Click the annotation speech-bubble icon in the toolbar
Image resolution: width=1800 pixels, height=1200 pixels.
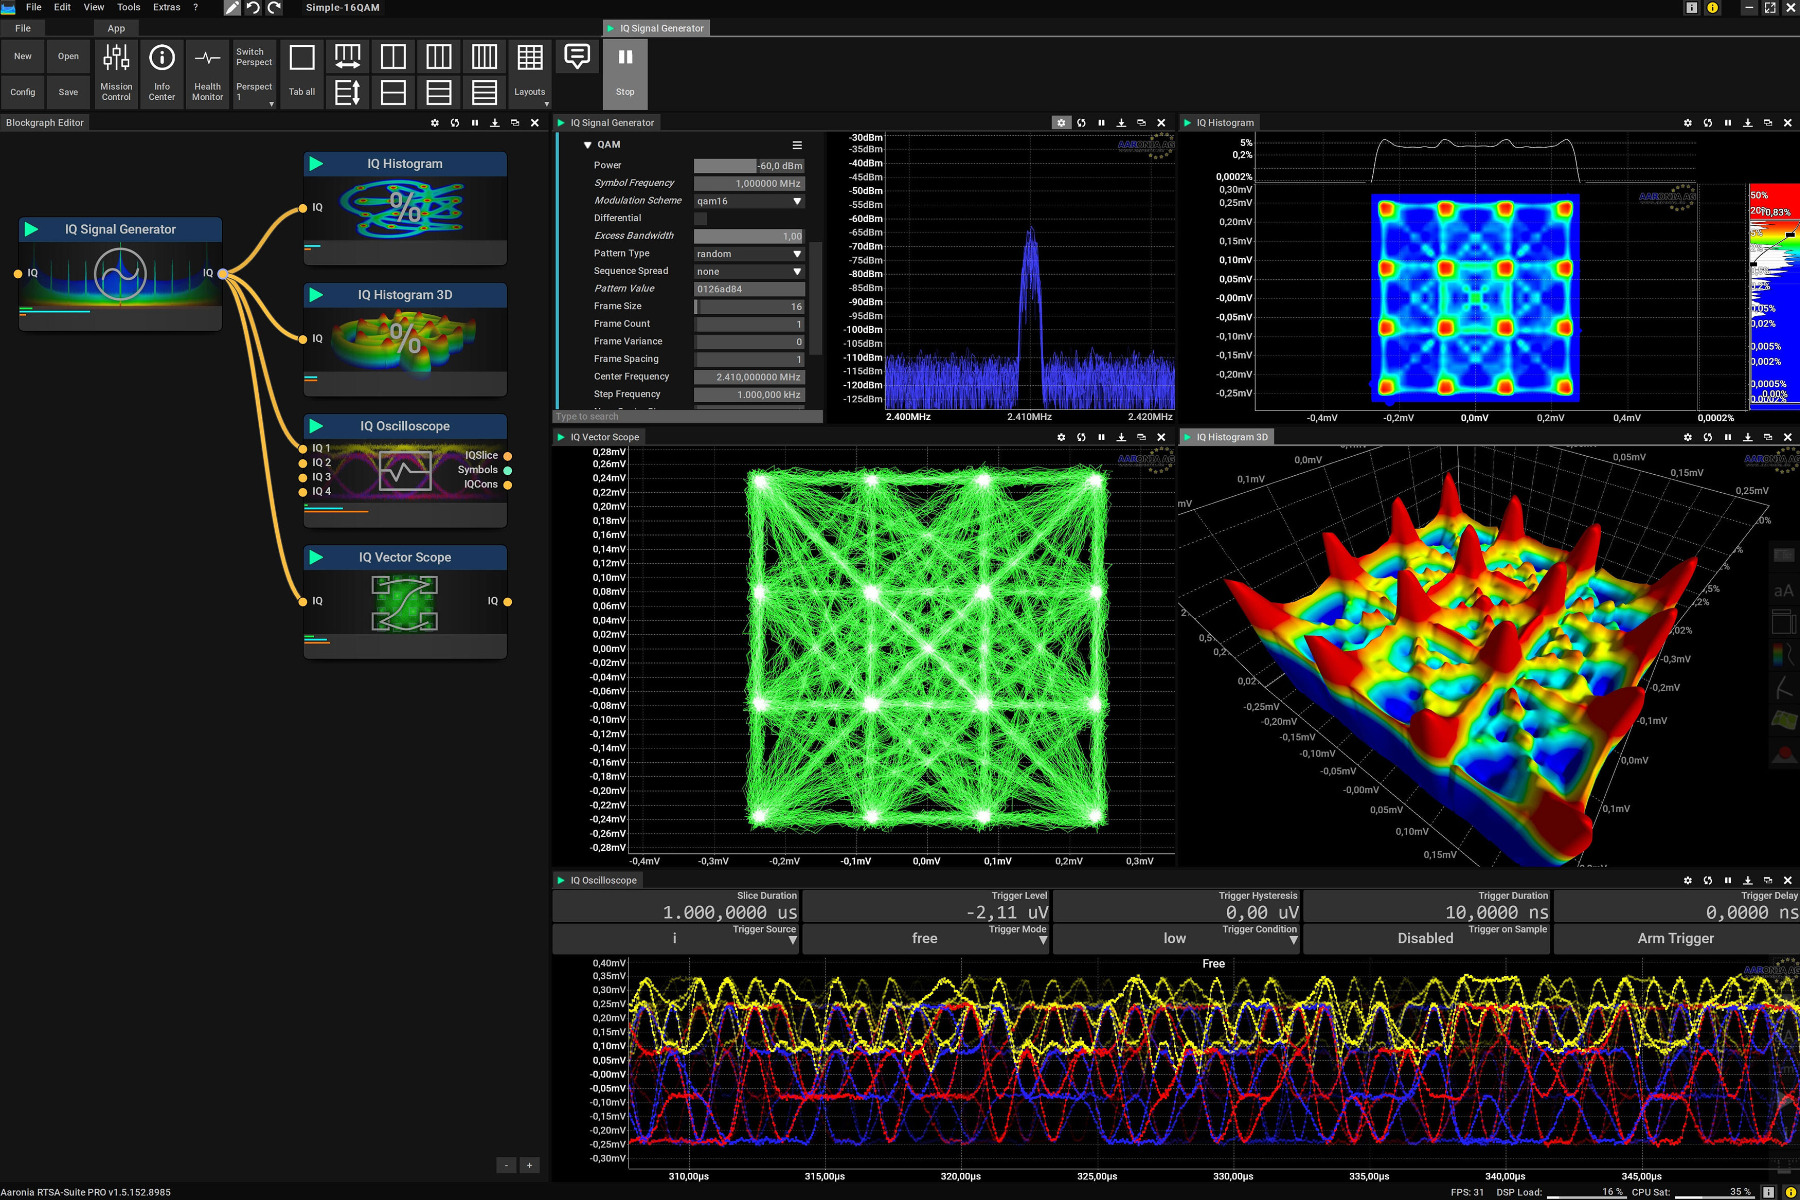point(576,57)
